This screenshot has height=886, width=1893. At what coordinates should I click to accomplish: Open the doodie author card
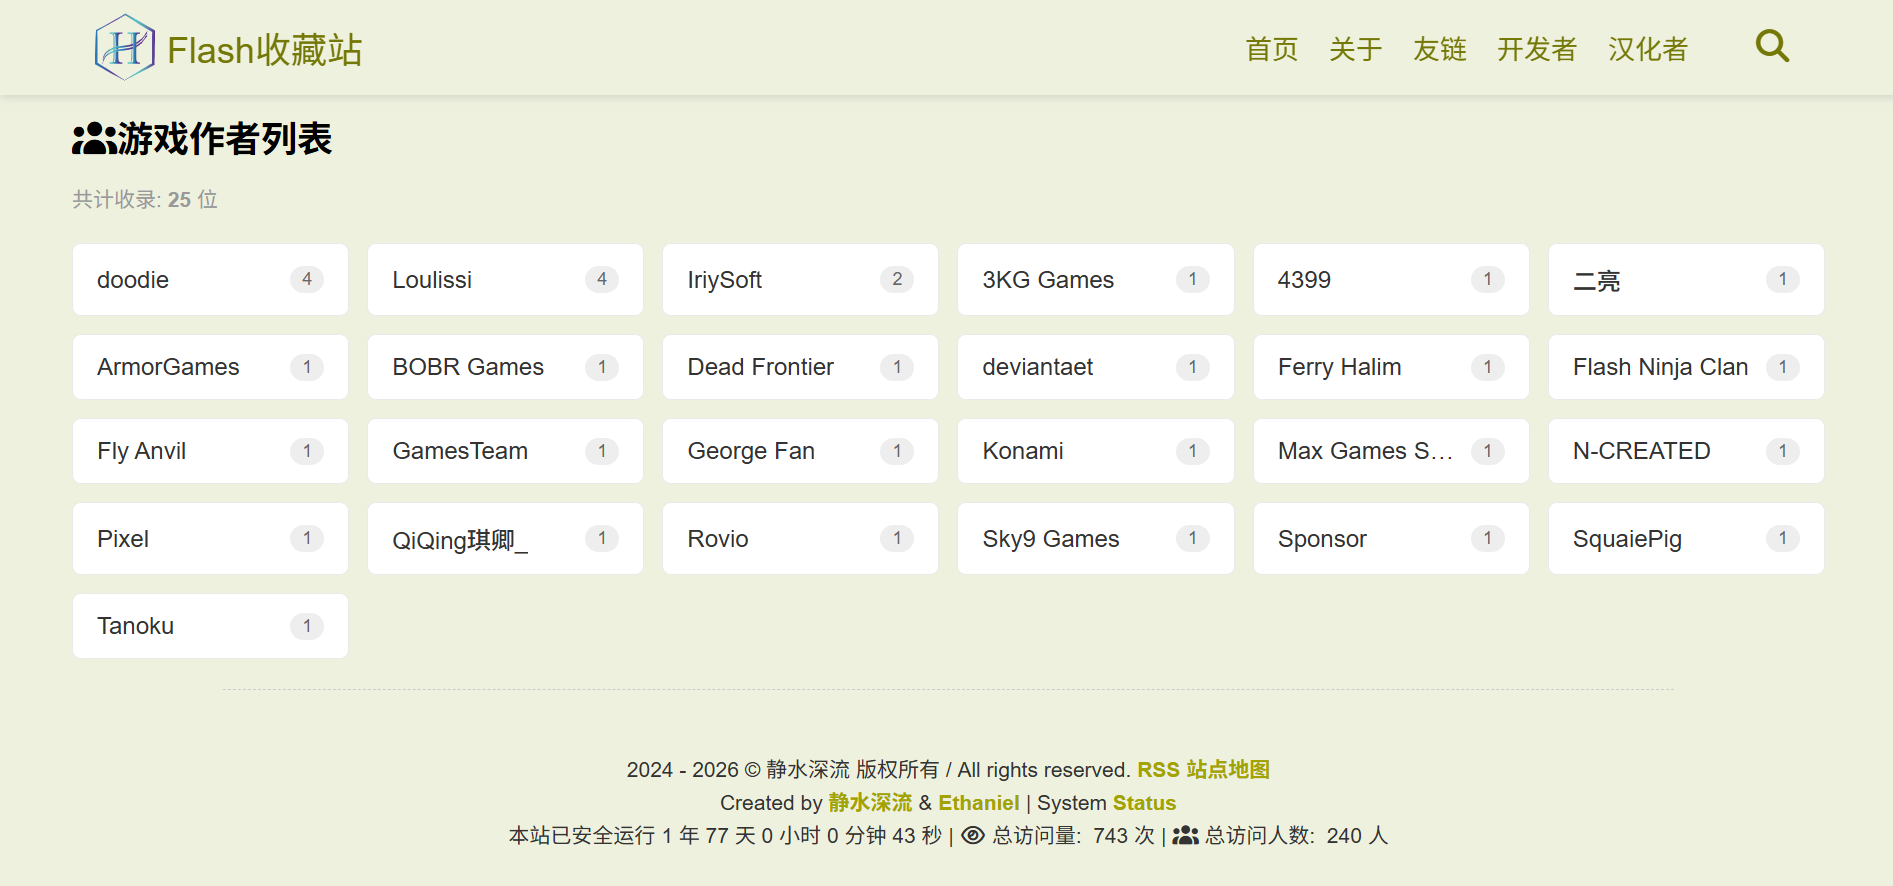[210, 280]
